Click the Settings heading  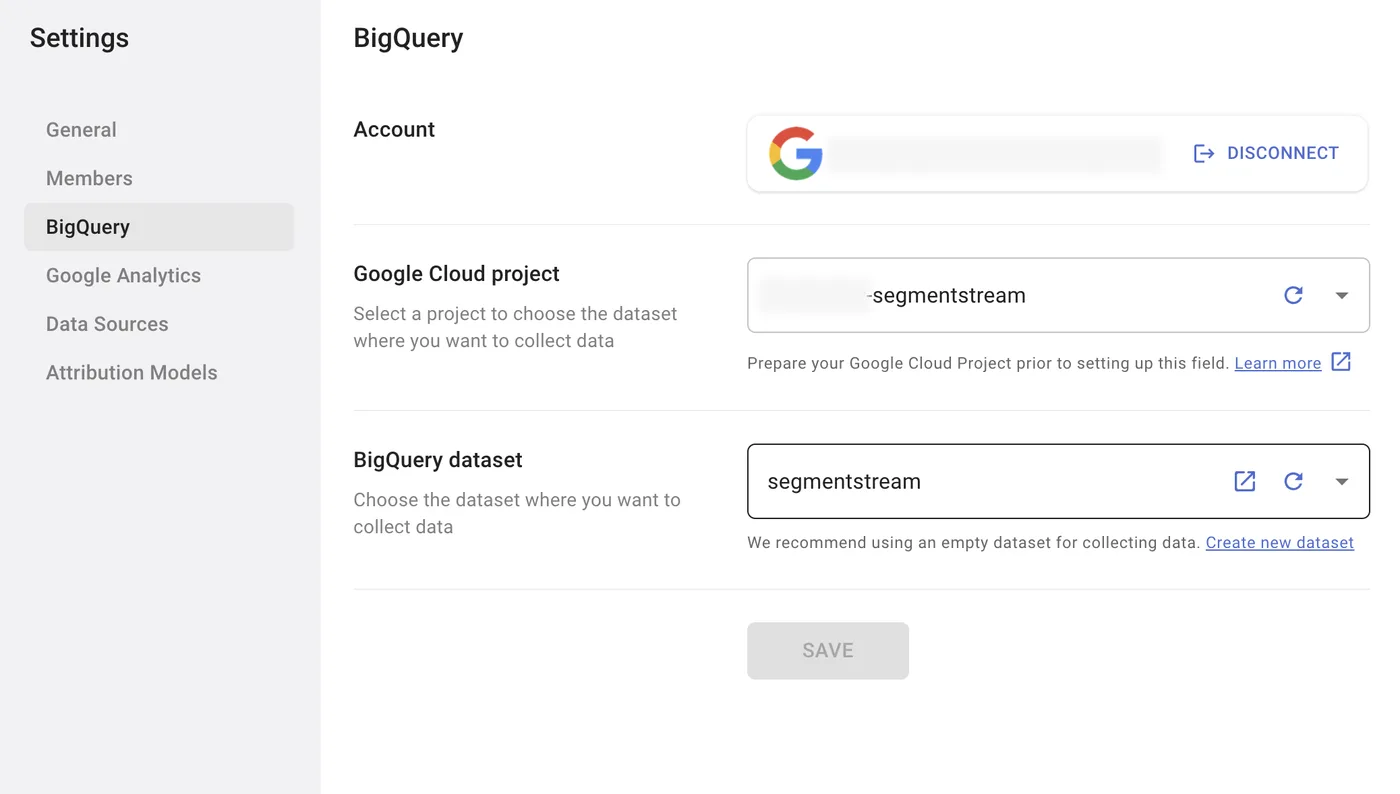click(79, 38)
